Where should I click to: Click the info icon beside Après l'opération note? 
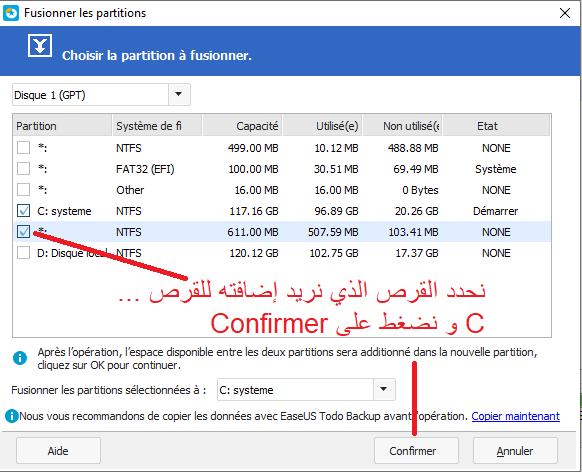20,358
